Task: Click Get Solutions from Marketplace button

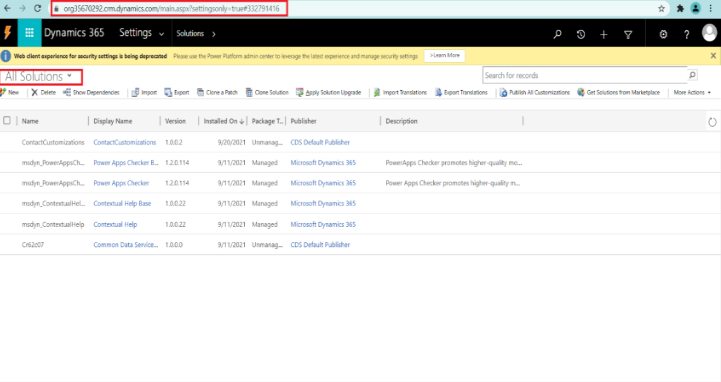Action: coord(618,92)
